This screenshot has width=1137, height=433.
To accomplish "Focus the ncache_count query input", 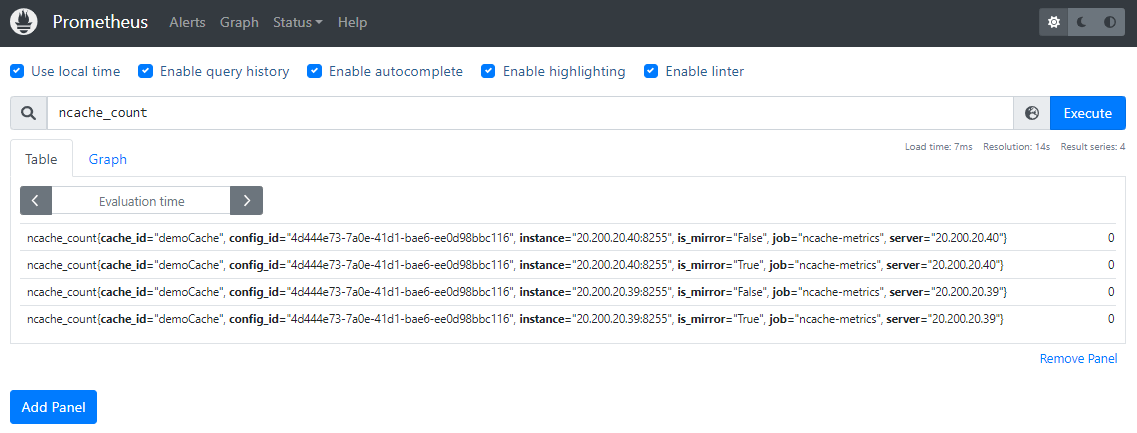I will (x=530, y=113).
